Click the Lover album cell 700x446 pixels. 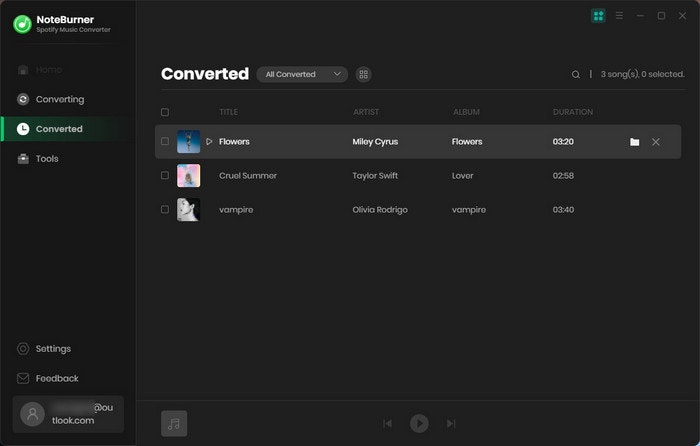(x=462, y=175)
